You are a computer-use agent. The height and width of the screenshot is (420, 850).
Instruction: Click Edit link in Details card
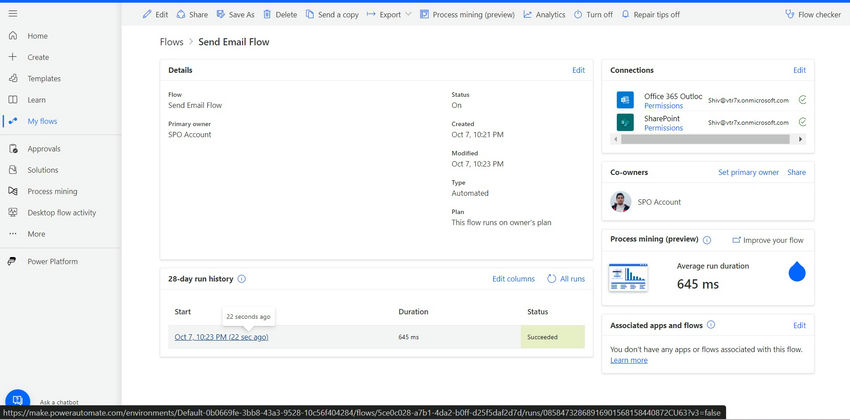click(x=578, y=70)
